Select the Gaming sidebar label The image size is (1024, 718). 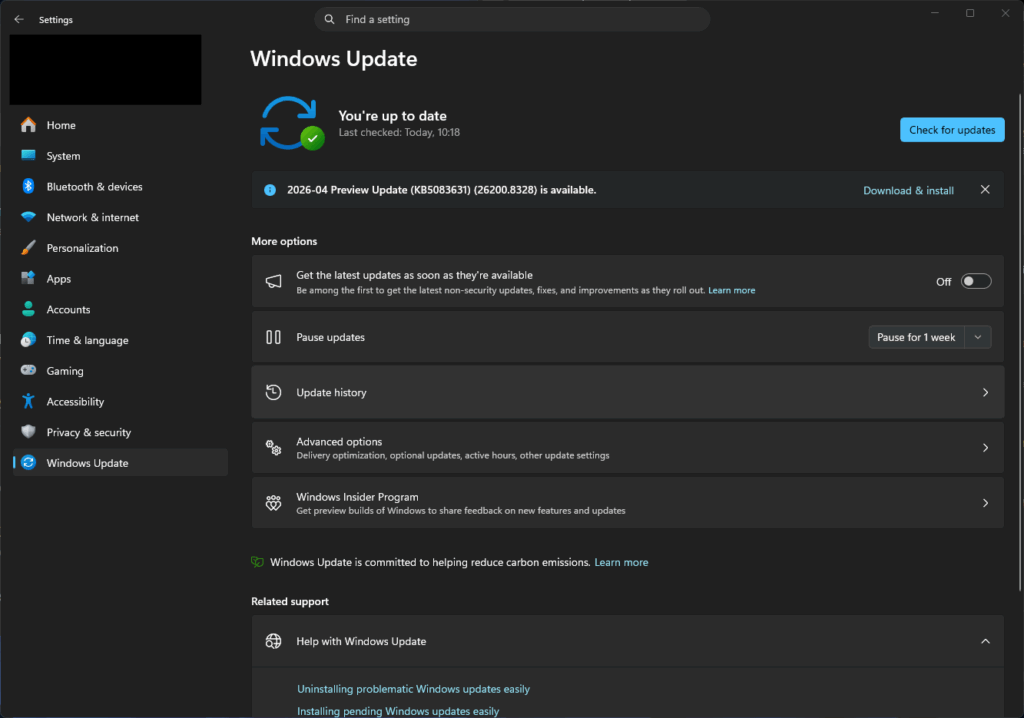tap(65, 370)
